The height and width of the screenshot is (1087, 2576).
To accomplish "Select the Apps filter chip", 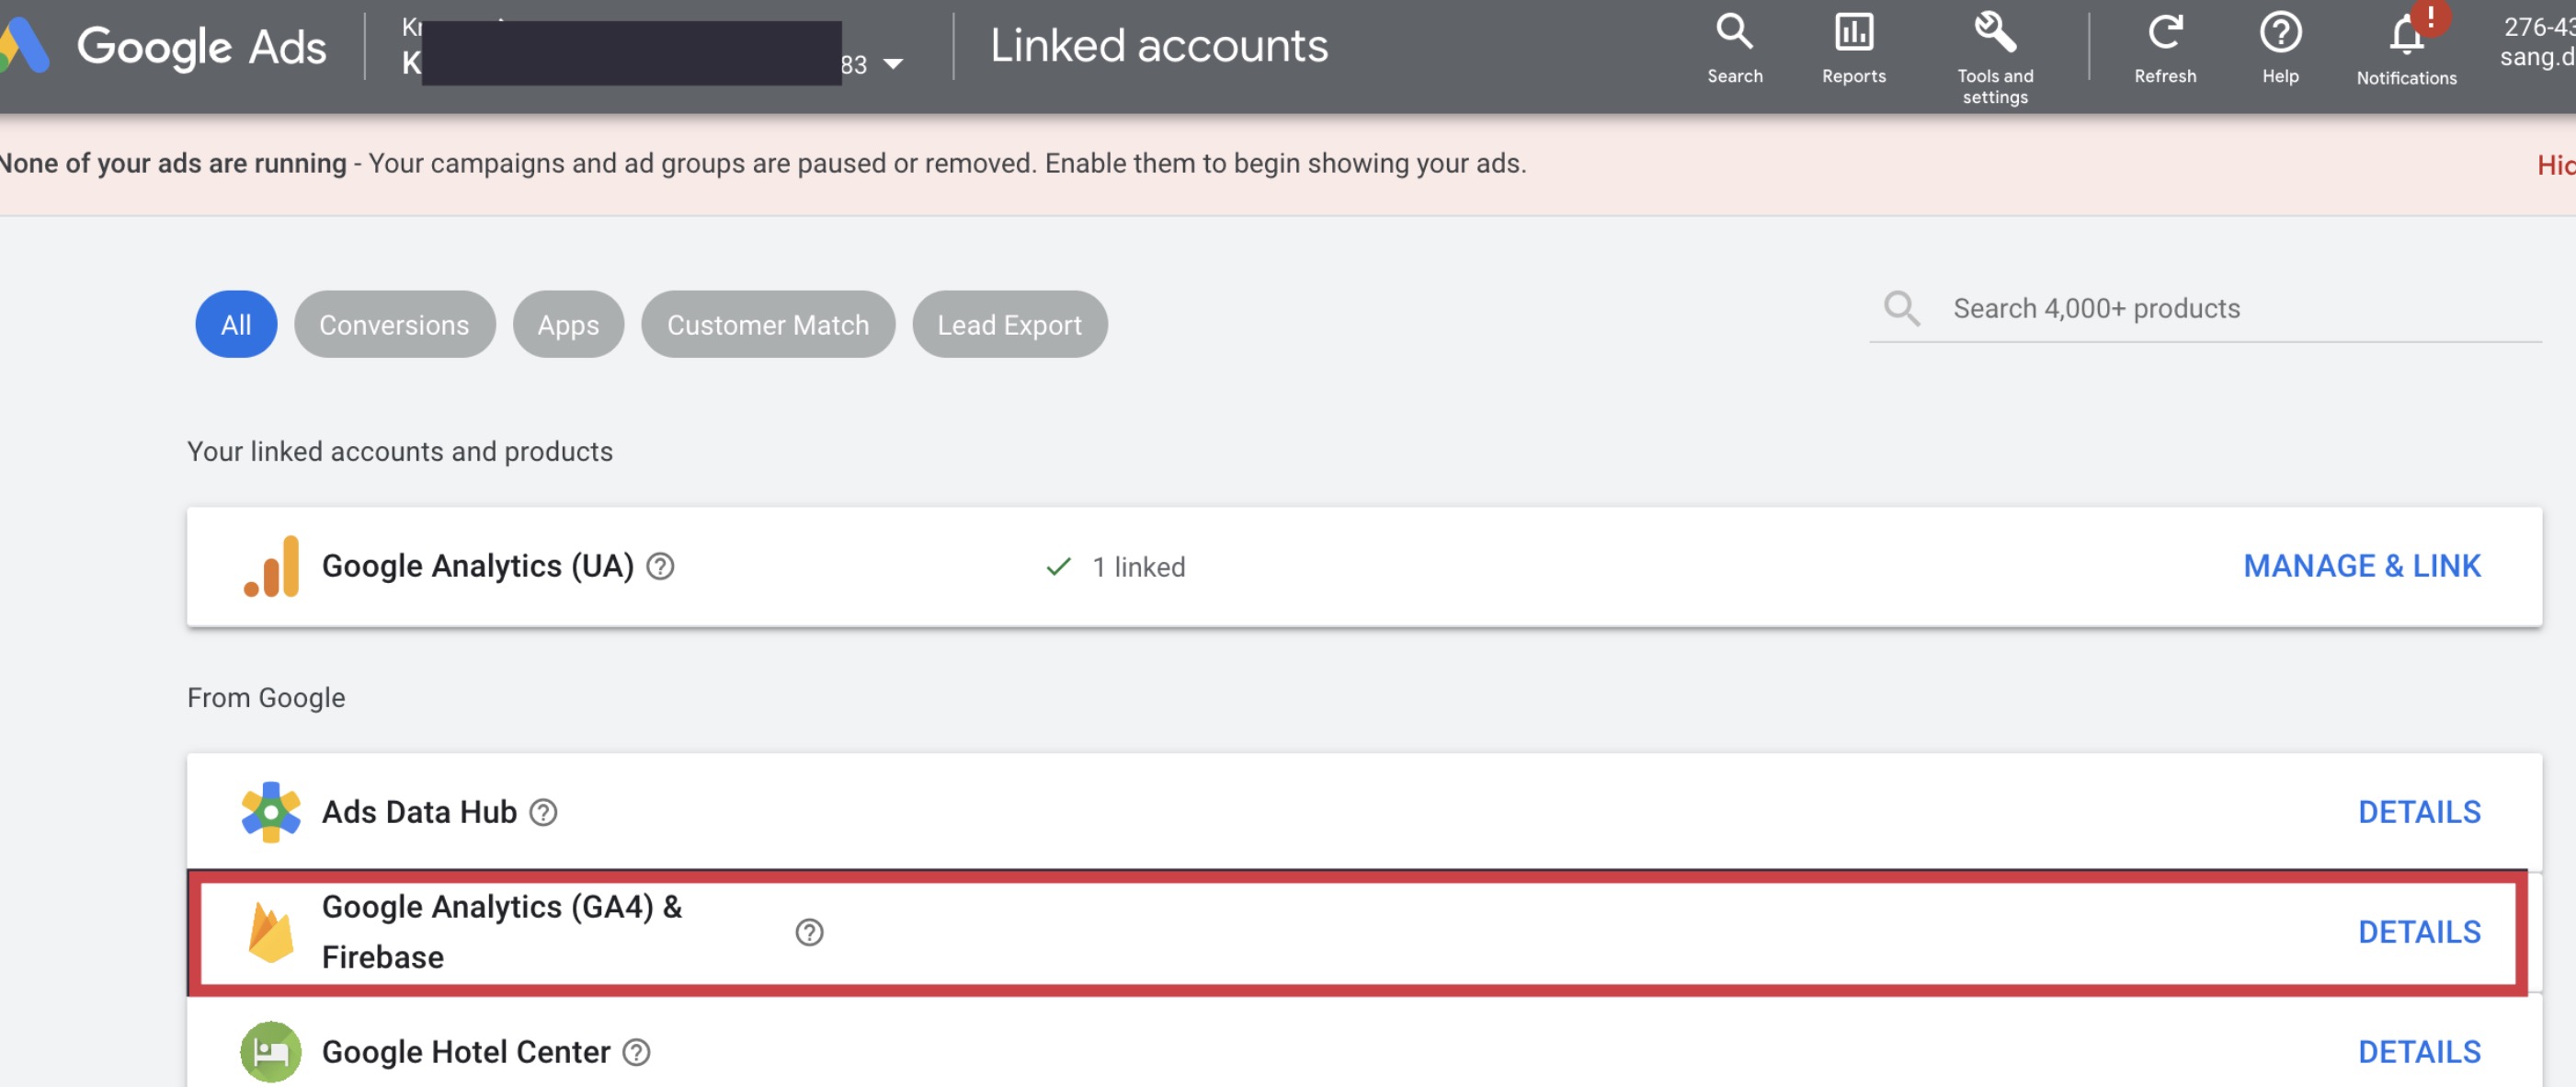I will coord(568,325).
